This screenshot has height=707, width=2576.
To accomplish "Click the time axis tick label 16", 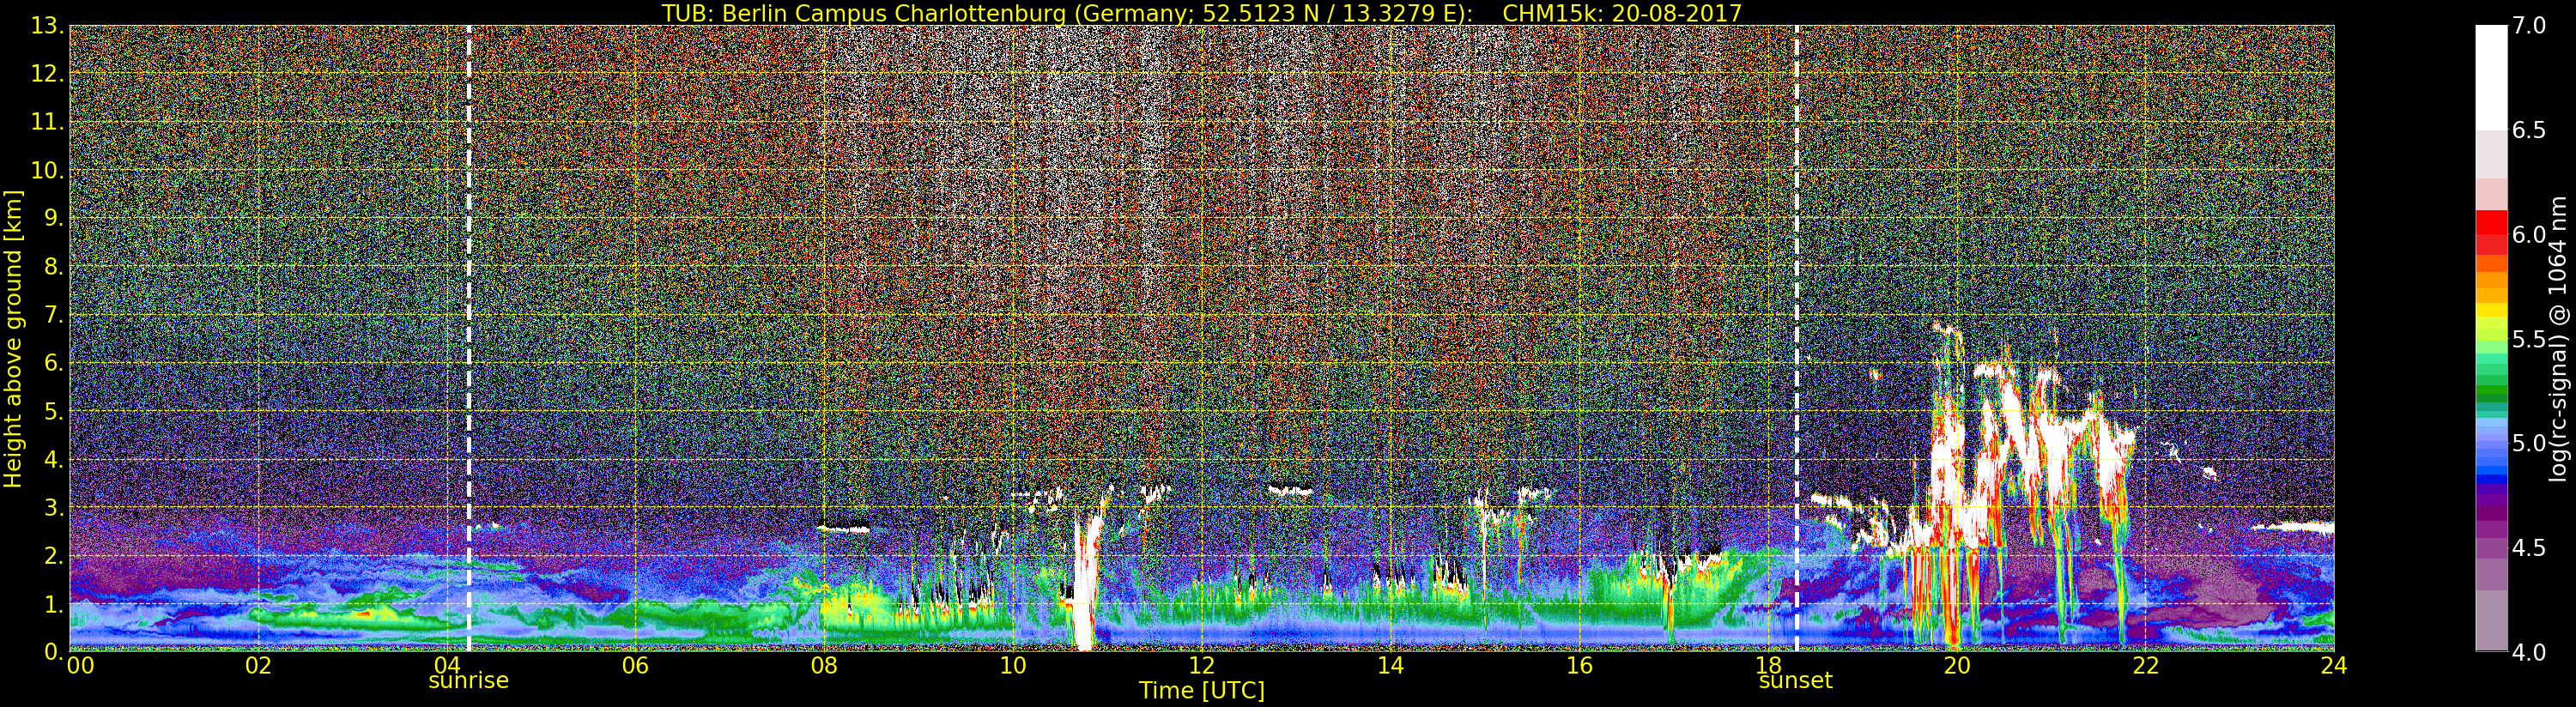I will click(1579, 666).
